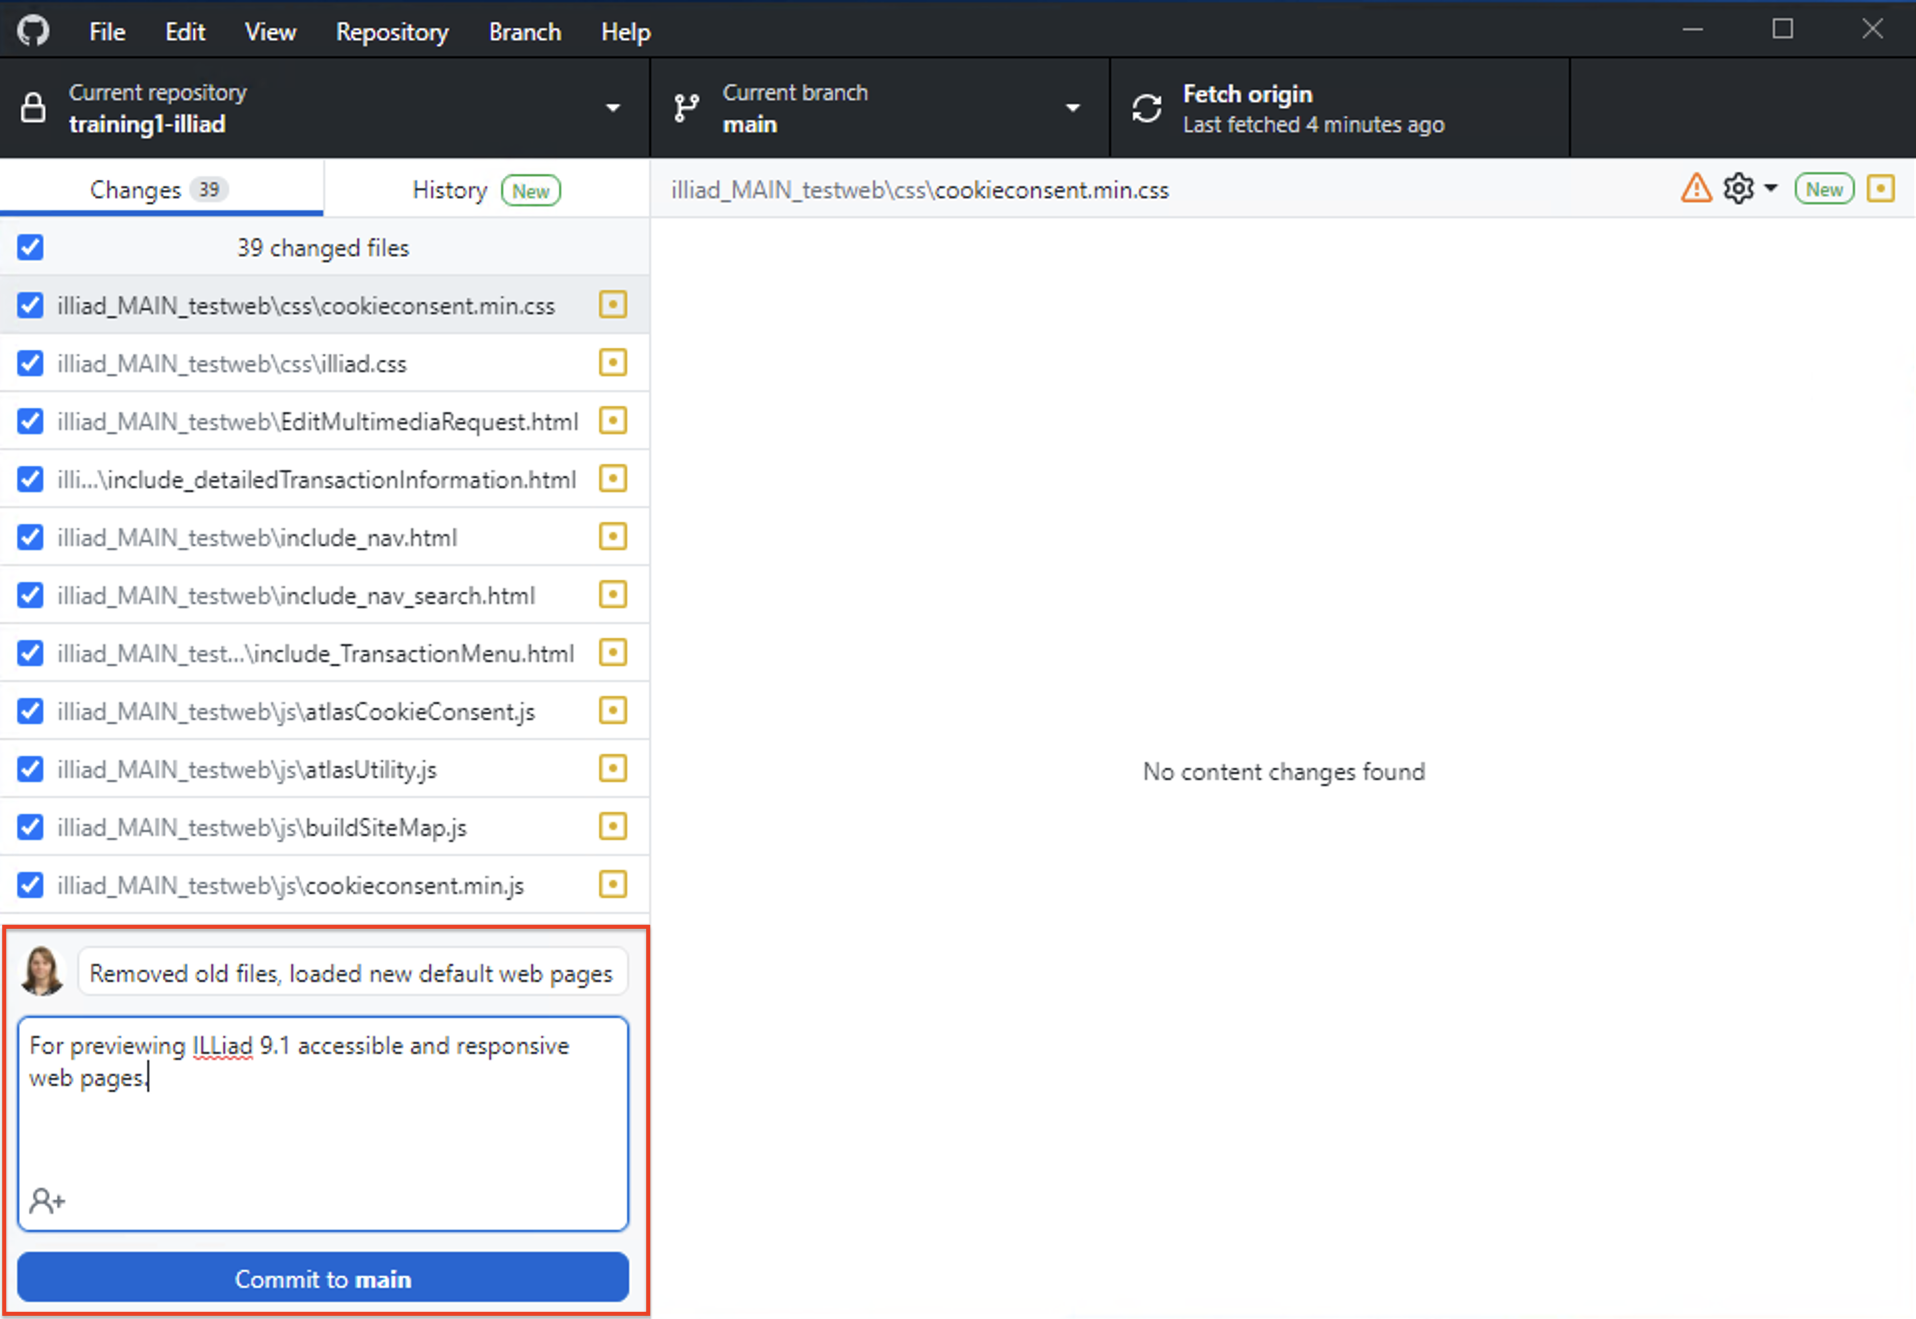Click the user avatar next to summary
1916x1319 pixels.
(42, 972)
